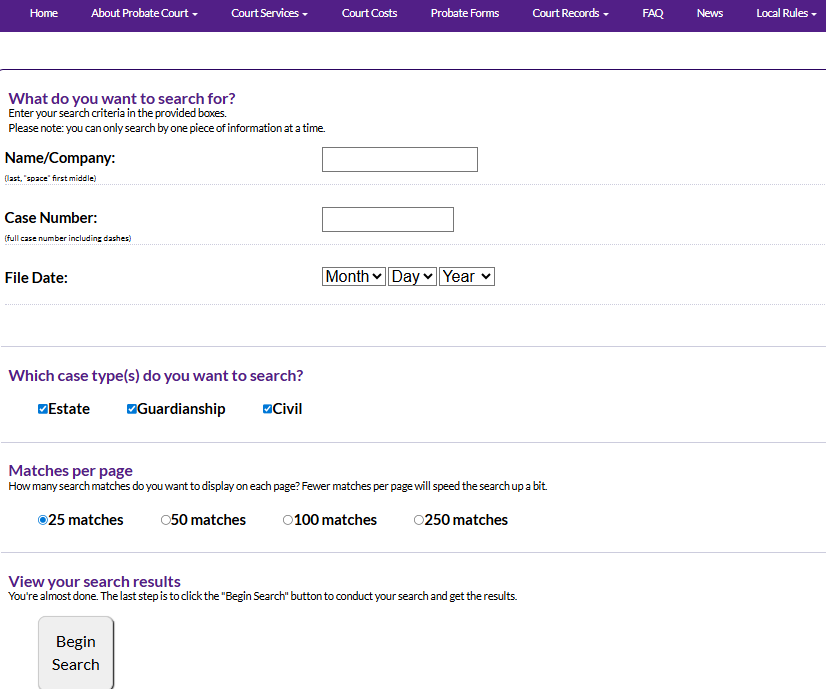The width and height of the screenshot is (826, 689).
Task: Click the Name/Company text field
Action: pos(399,160)
